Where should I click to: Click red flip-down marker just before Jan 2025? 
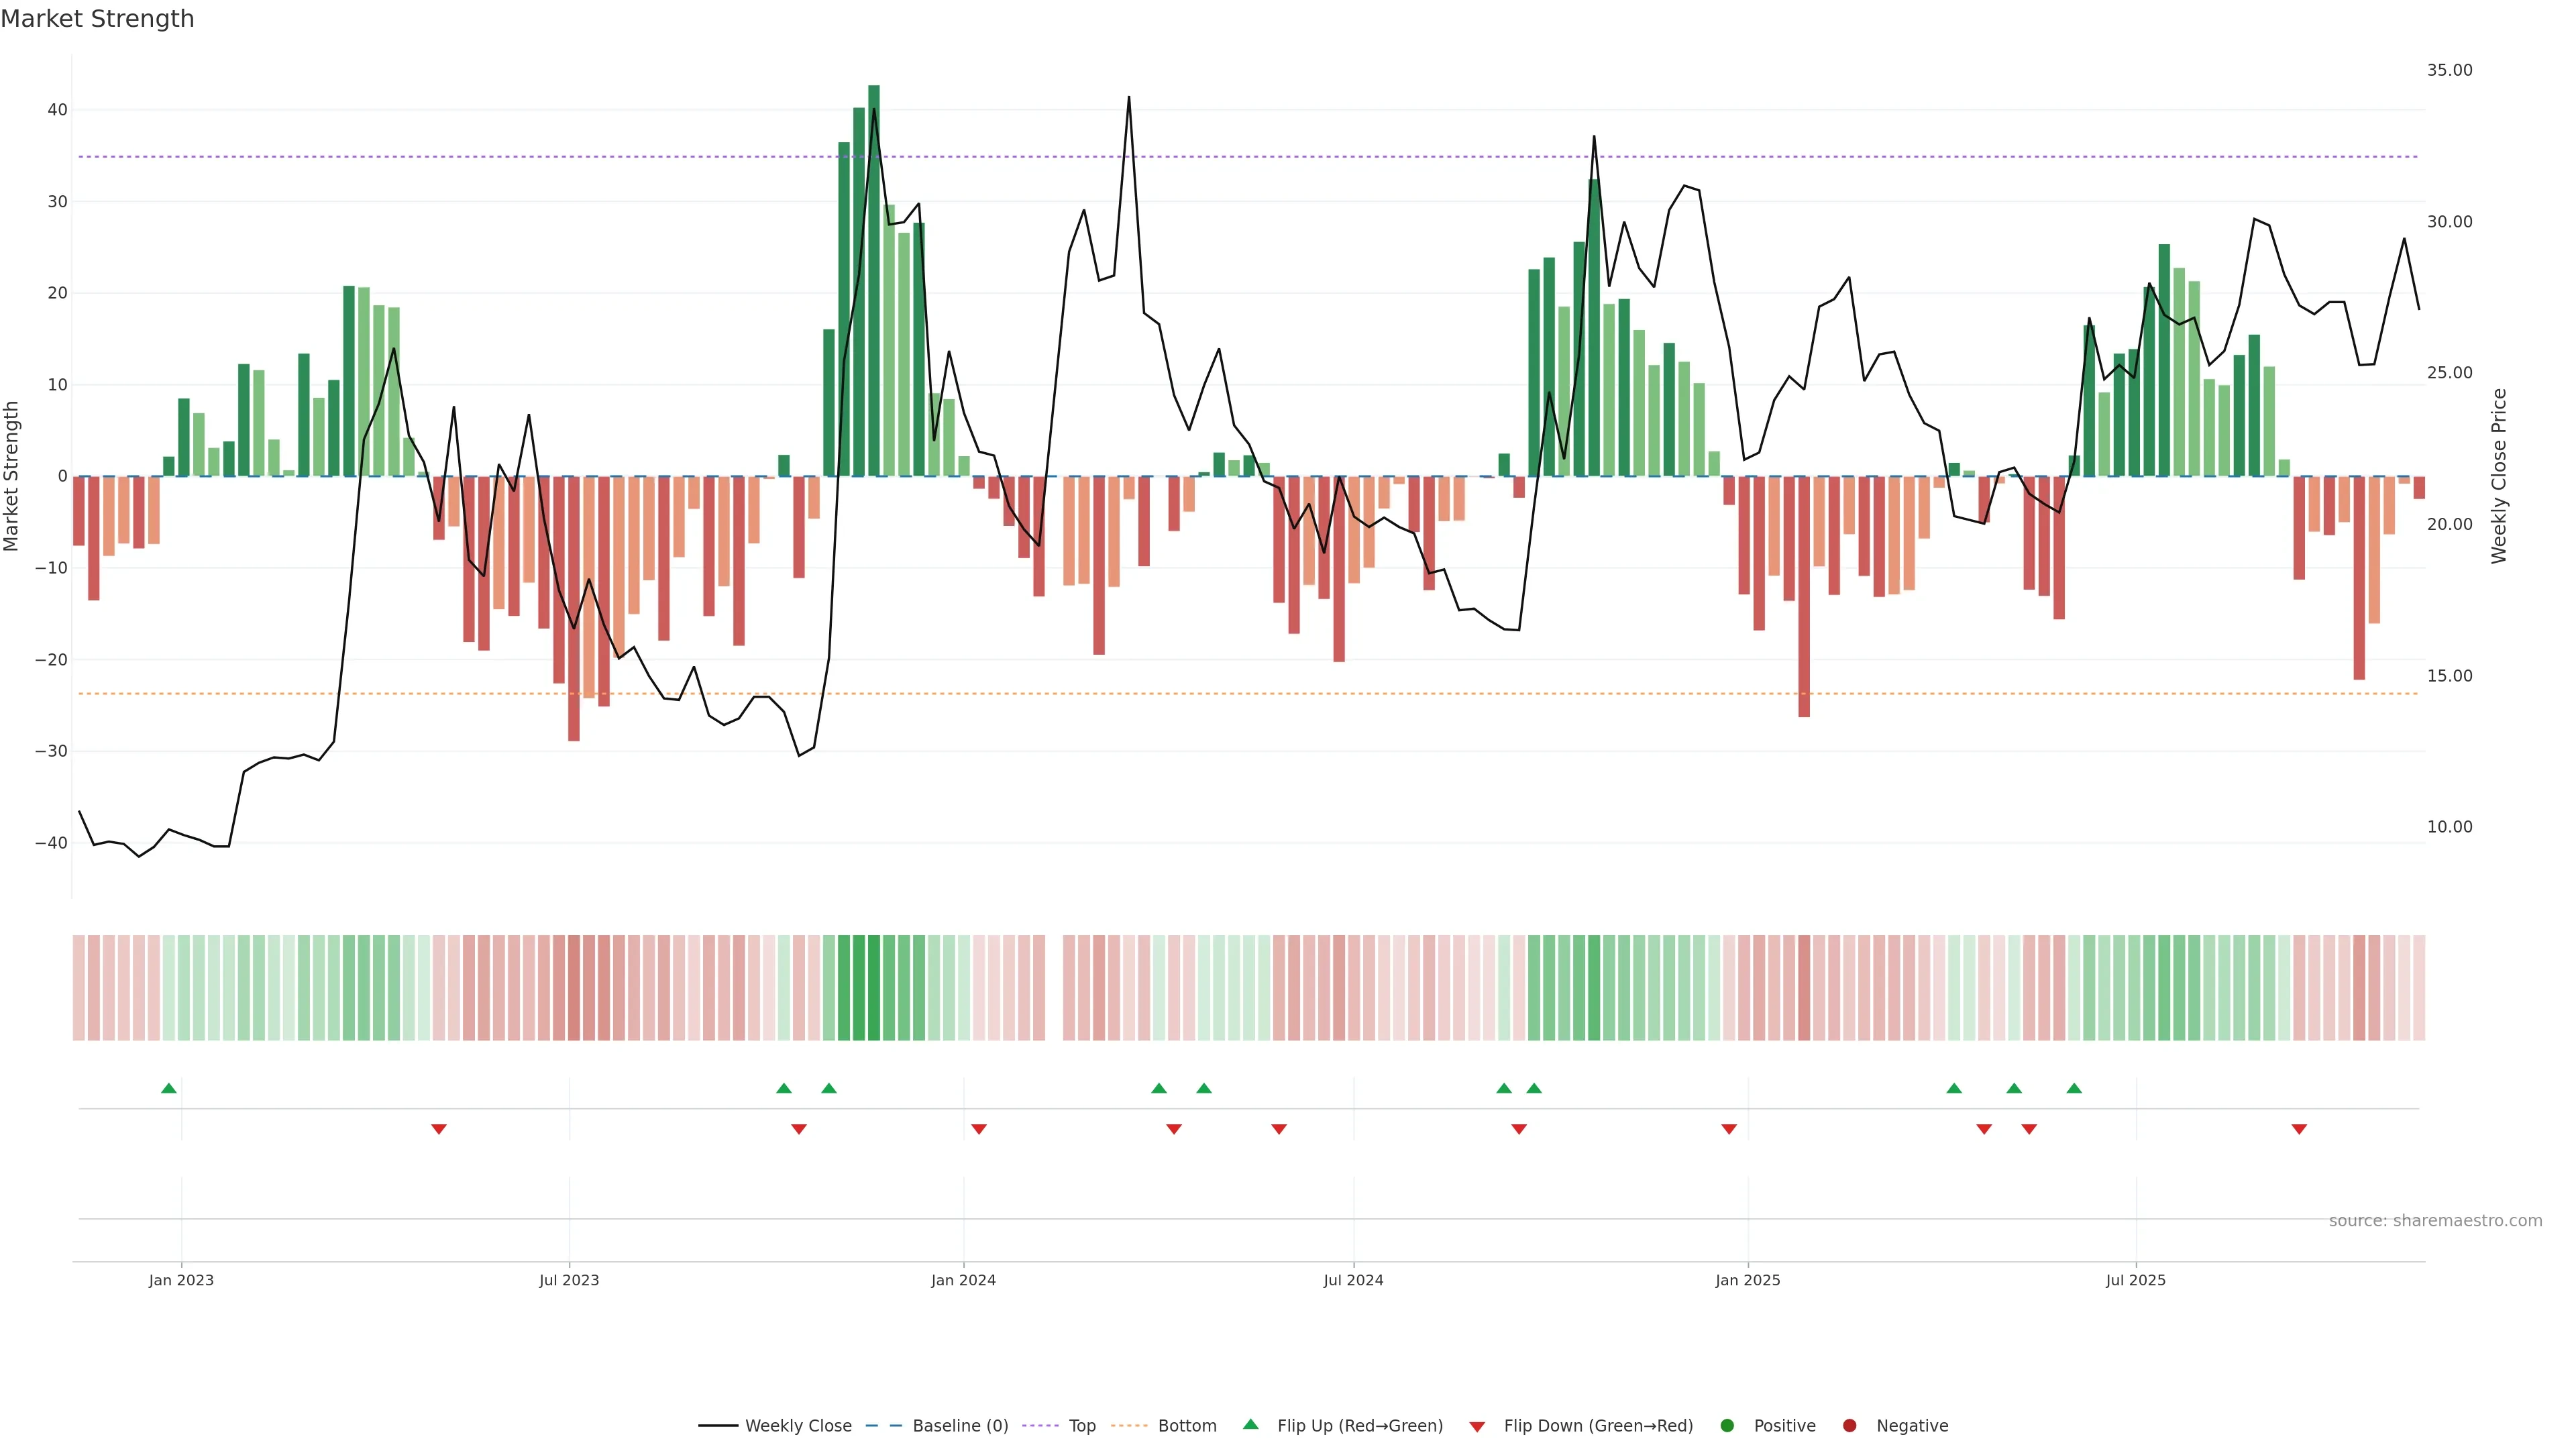tap(1729, 1129)
